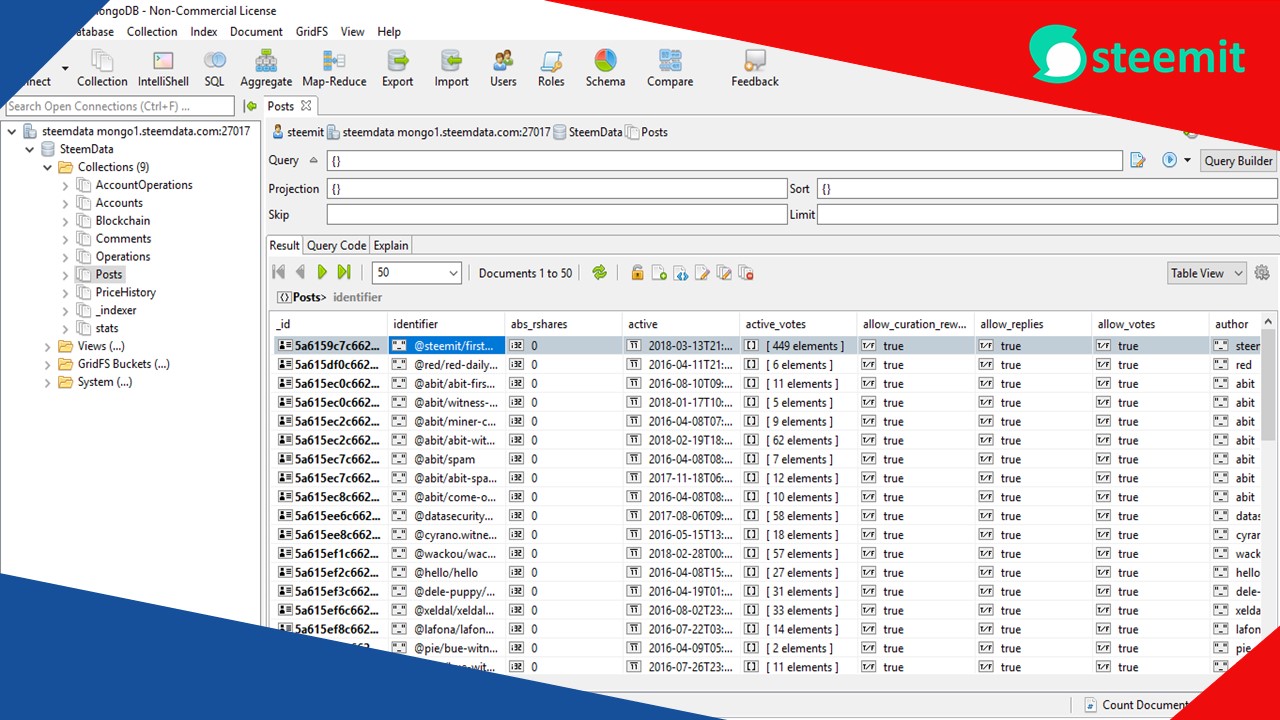Image resolution: width=1280 pixels, height=720 pixels.
Task: Jump to the last results page
Action: [344, 272]
